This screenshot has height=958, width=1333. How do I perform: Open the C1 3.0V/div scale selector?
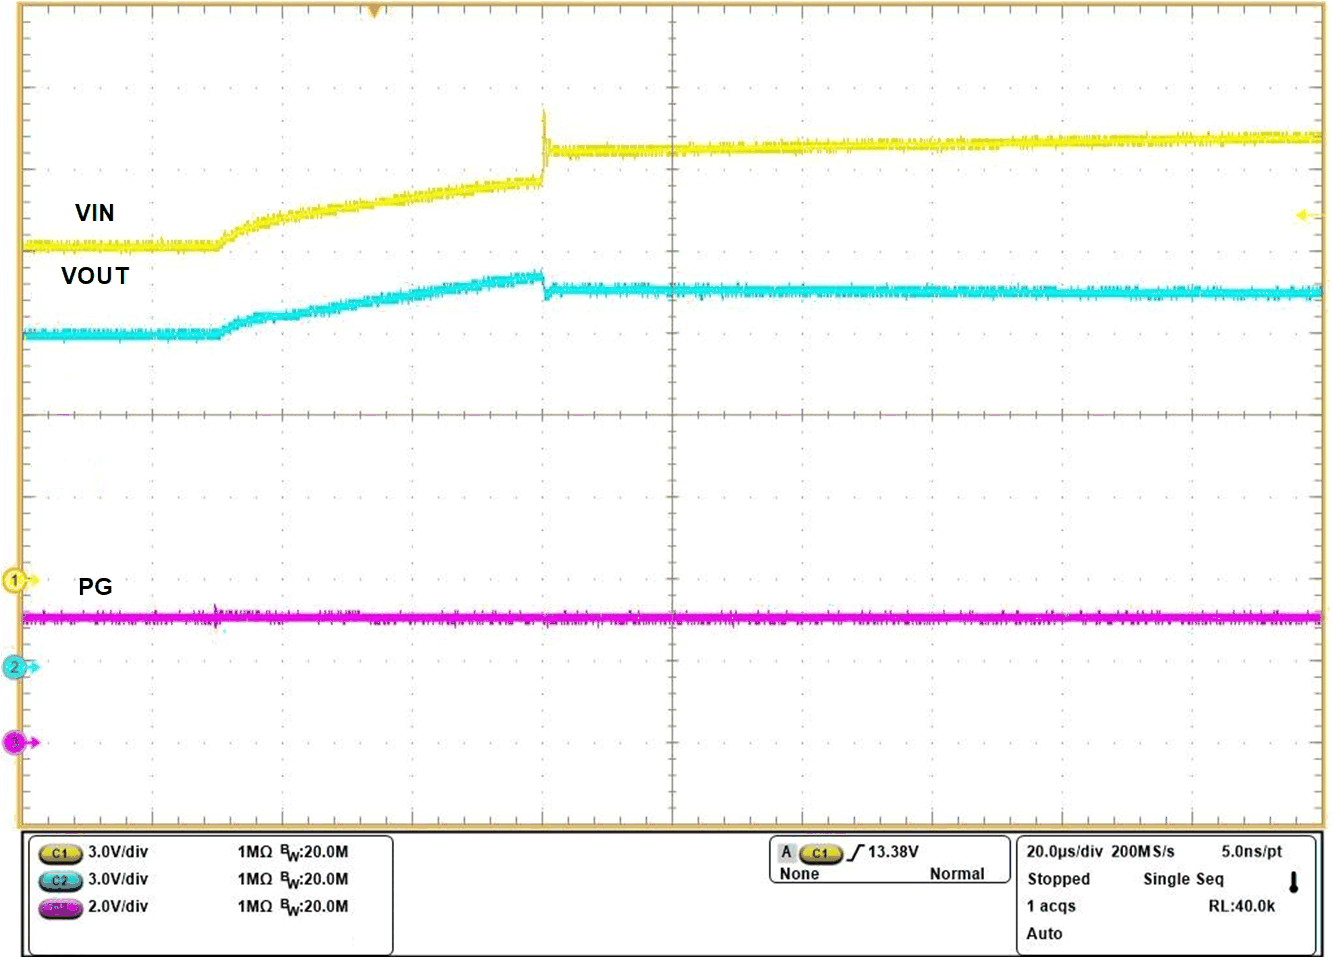[x=120, y=854]
